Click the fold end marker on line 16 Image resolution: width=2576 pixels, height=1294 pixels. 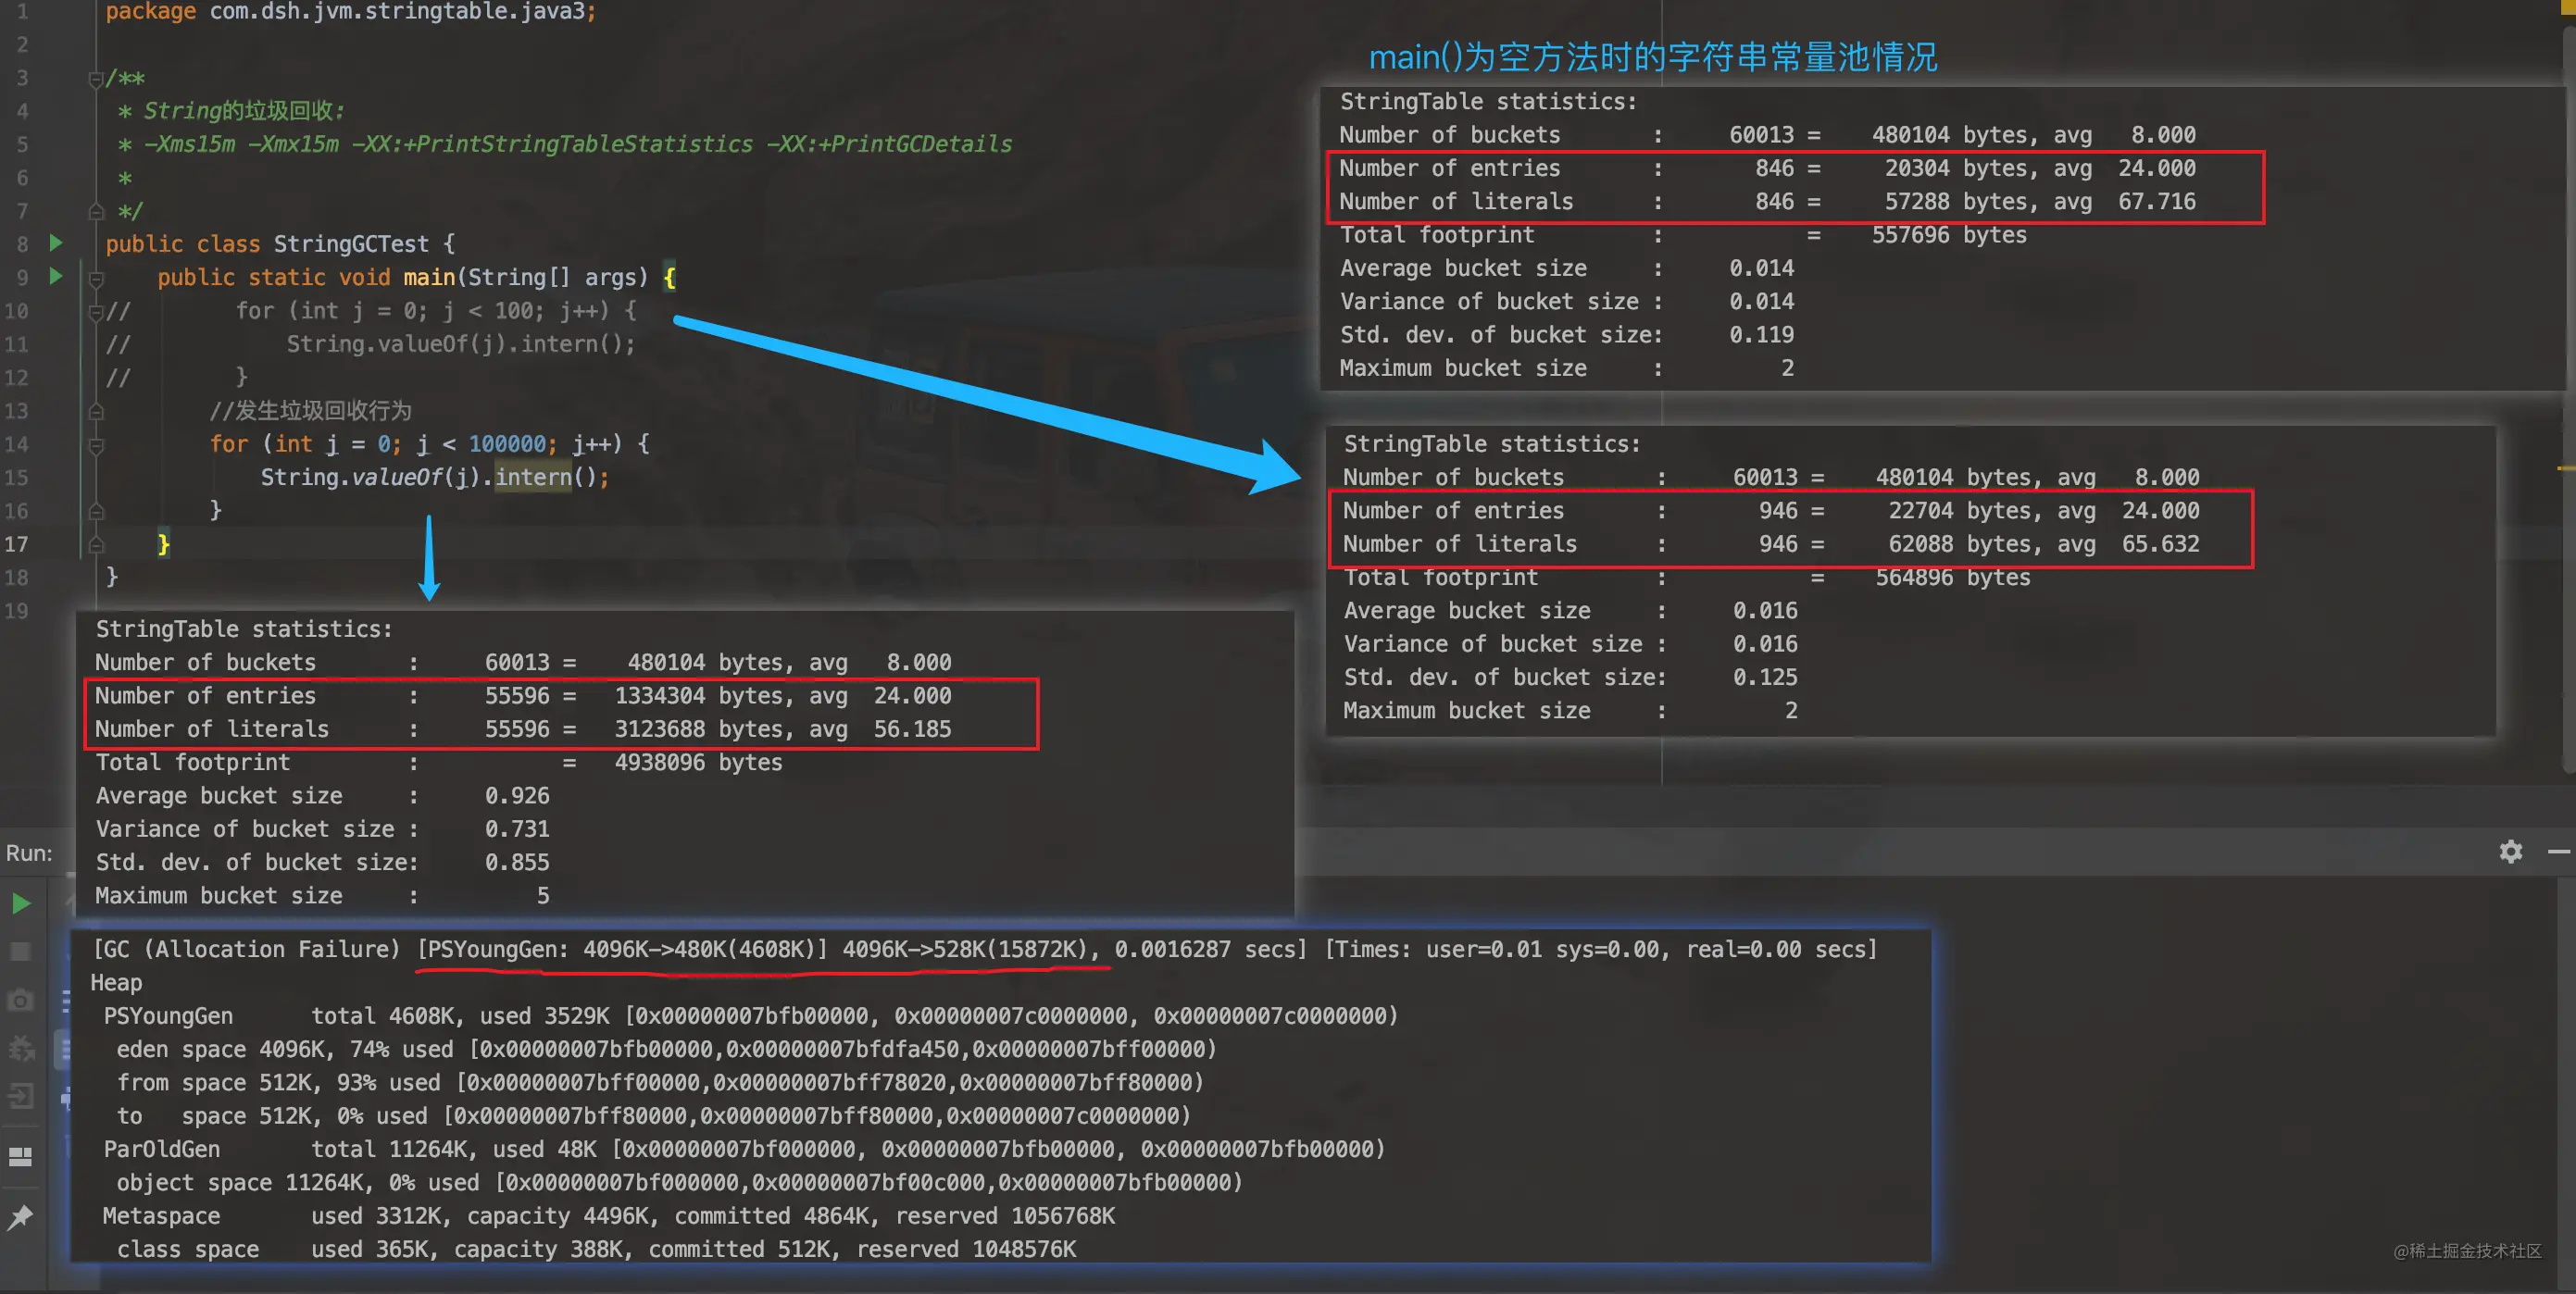96,511
